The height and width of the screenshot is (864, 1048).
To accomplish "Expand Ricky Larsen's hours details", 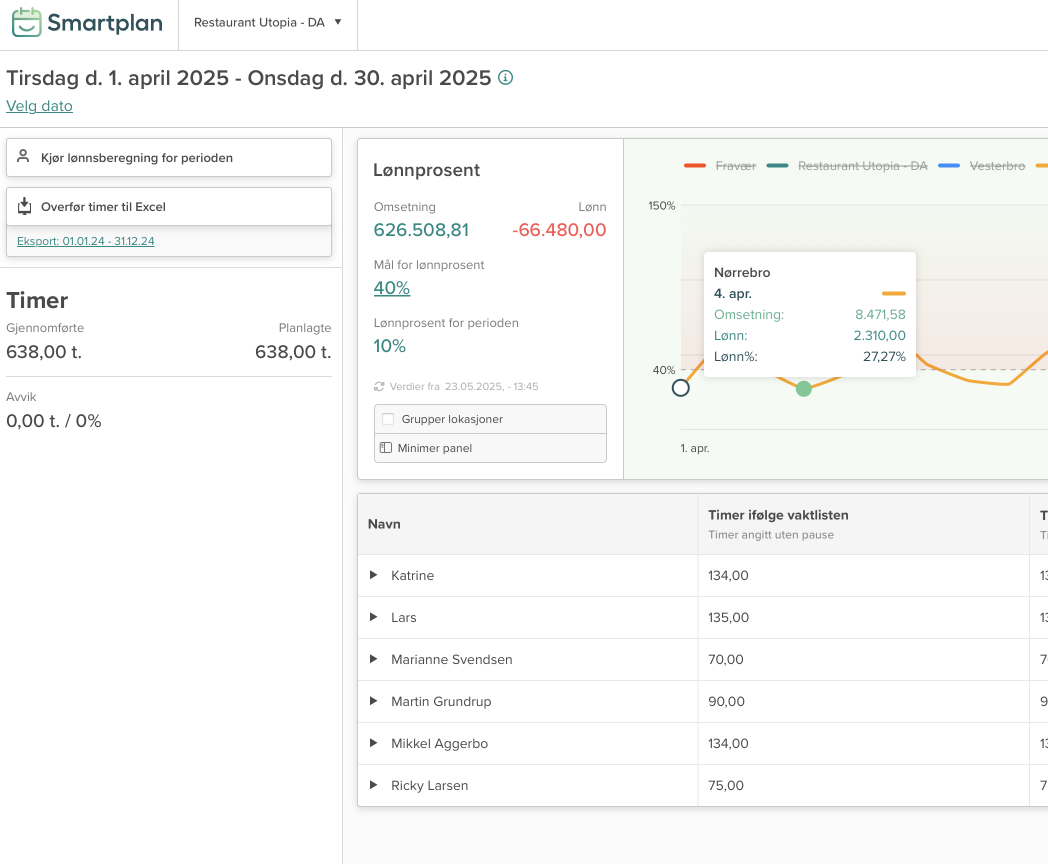I will 374,785.
